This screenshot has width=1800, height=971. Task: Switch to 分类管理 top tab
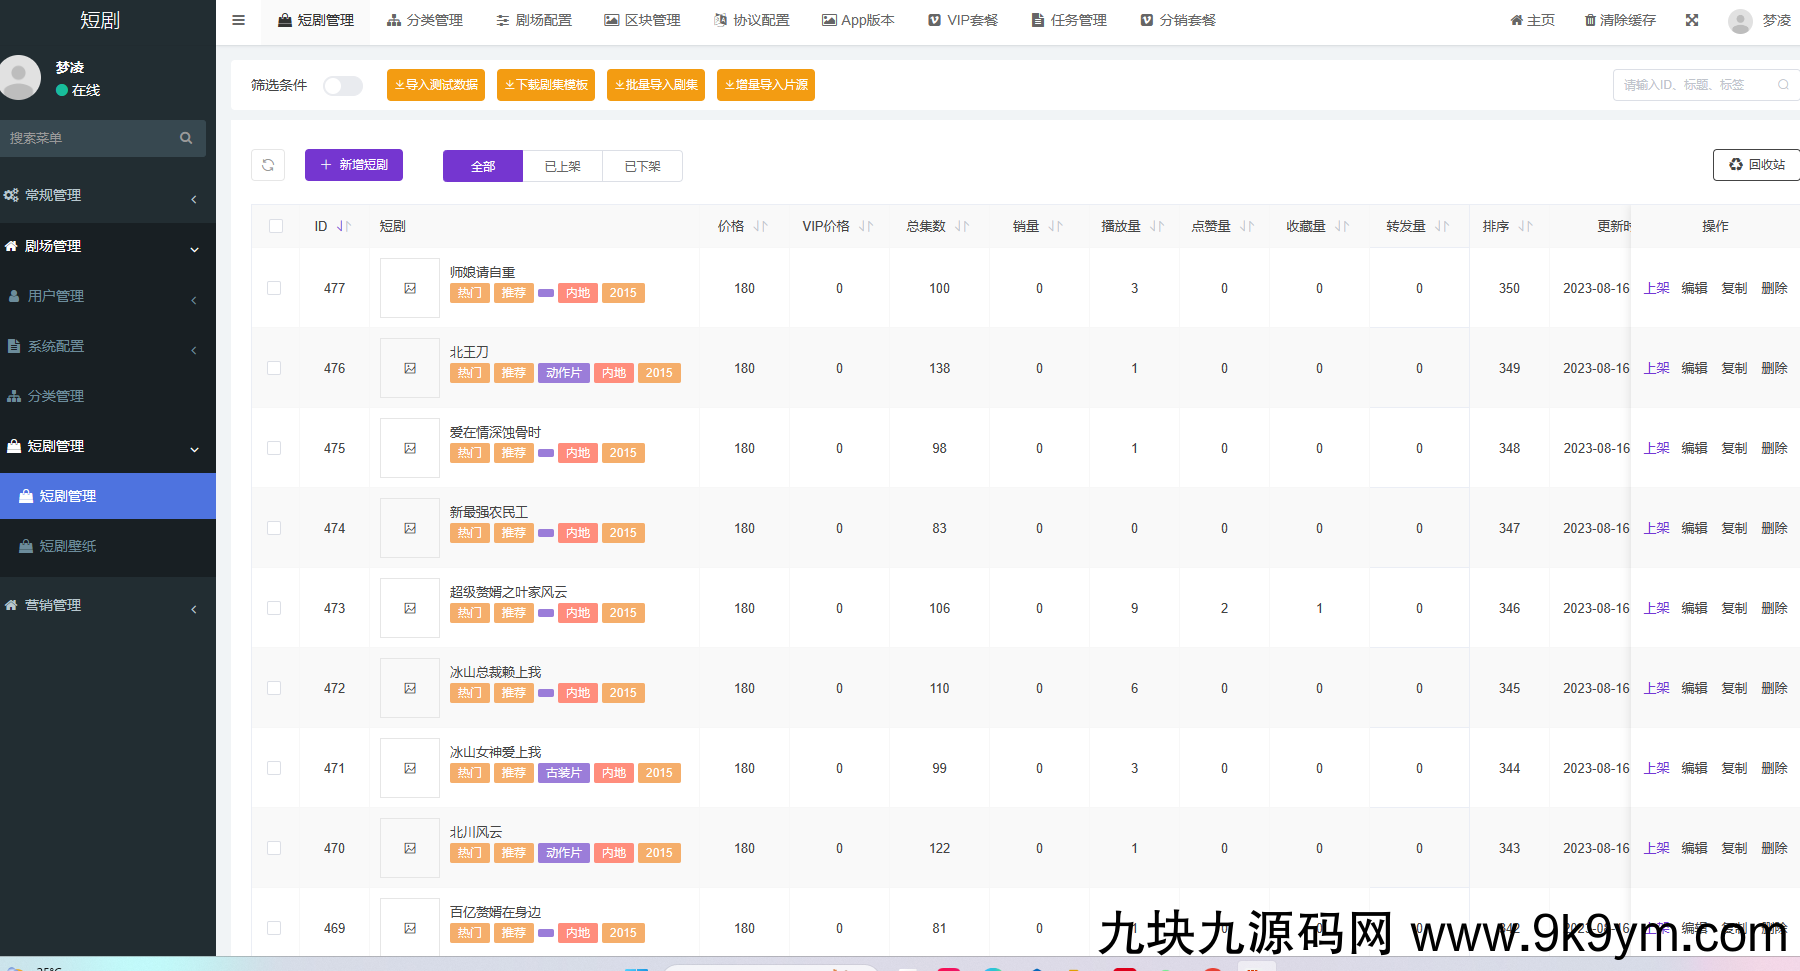click(x=425, y=20)
